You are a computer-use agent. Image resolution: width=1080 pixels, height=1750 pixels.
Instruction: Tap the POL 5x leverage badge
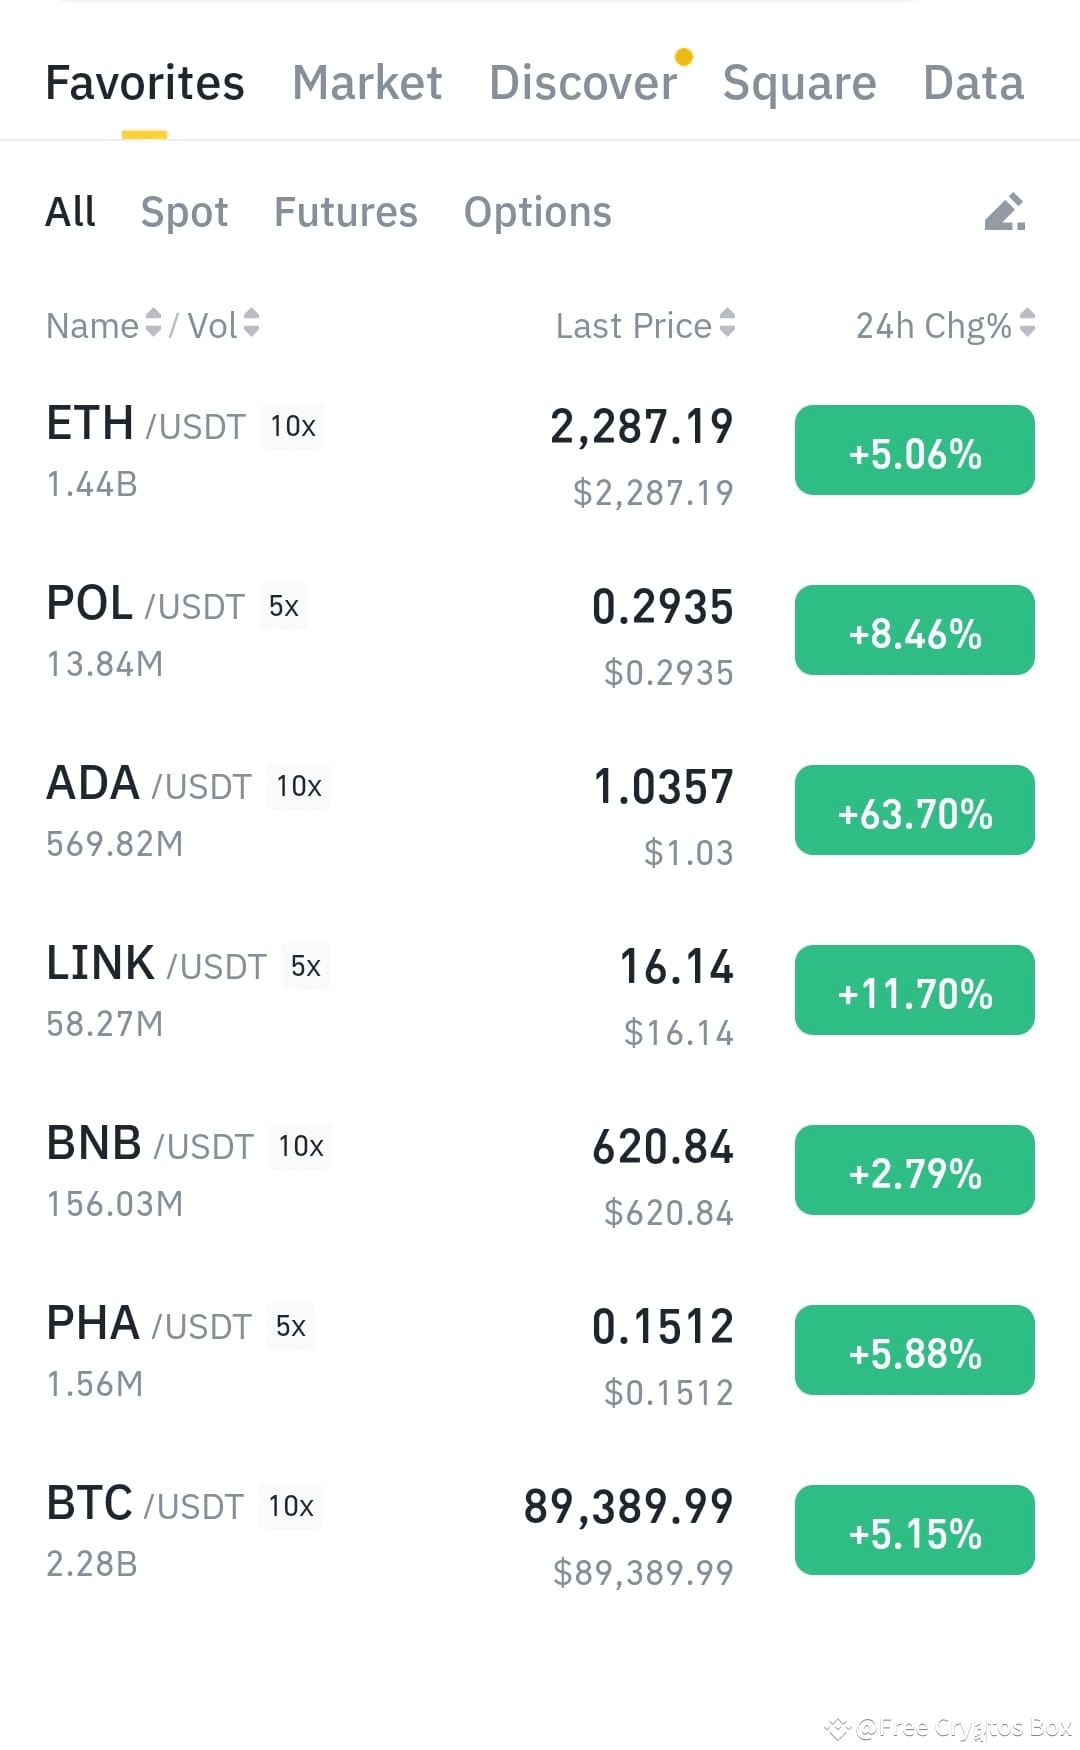pyautogui.click(x=283, y=606)
